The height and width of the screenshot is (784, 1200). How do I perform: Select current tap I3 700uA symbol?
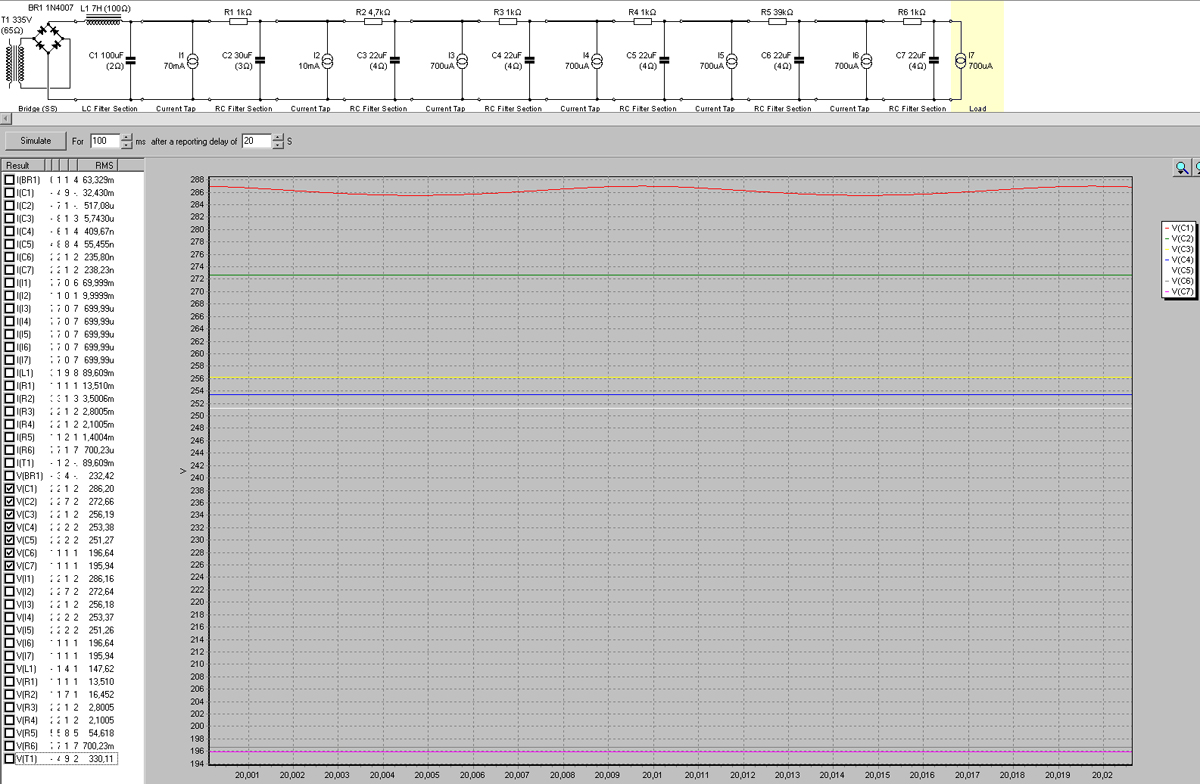tap(464, 60)
